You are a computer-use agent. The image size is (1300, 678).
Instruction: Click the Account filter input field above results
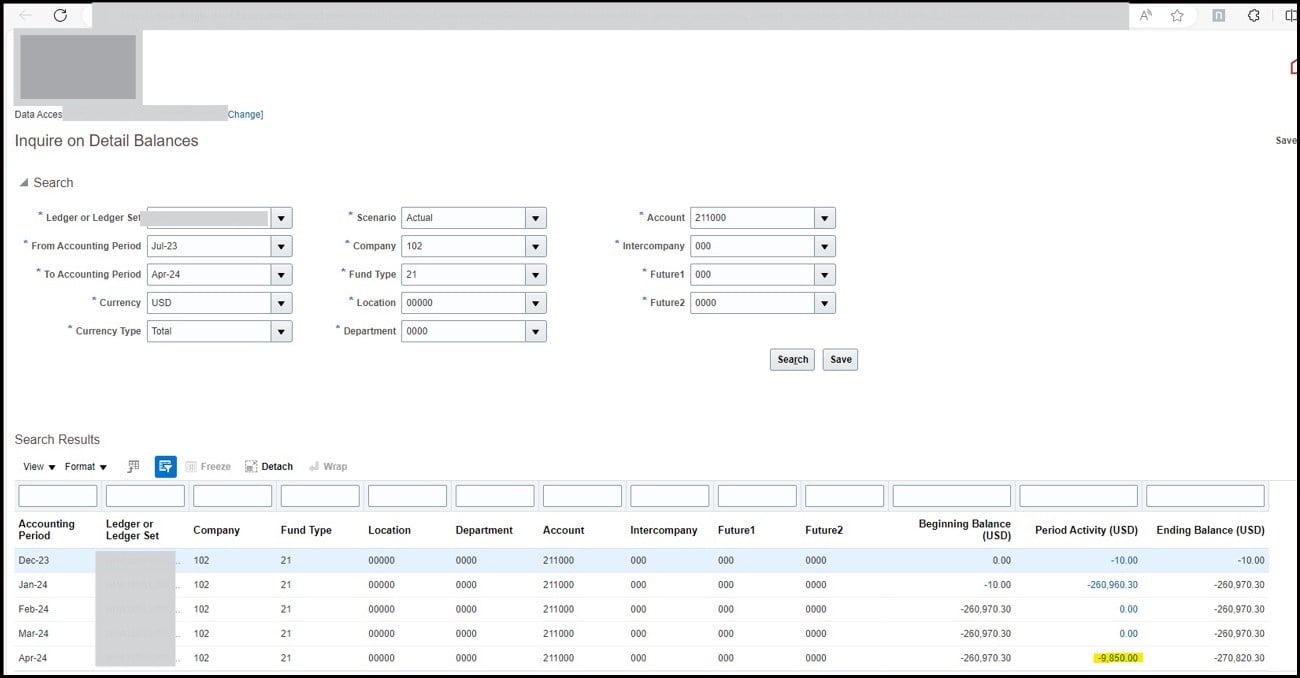[582, 495]
